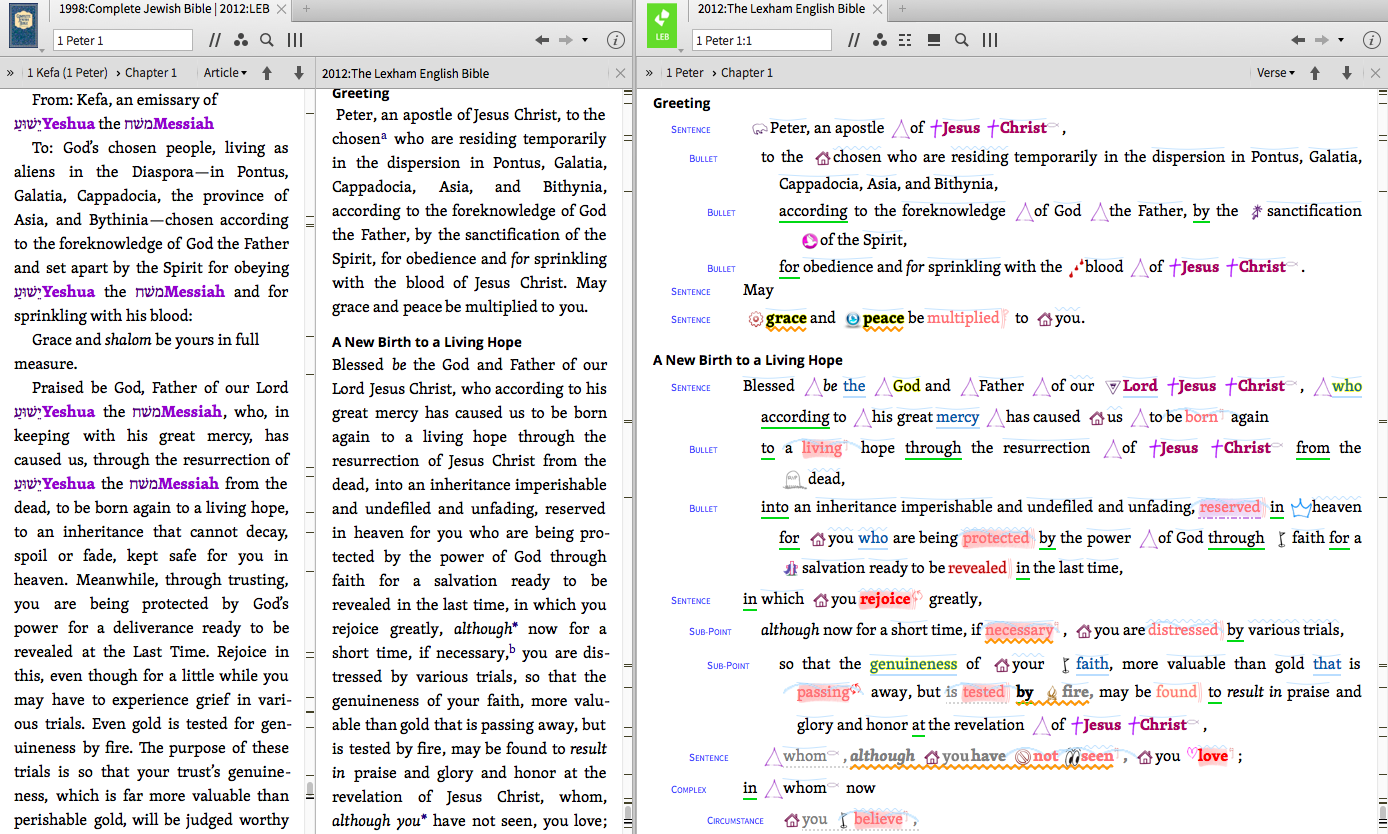Toggle the inline interlinear pane icon in LEB panel
The image size is (1388, 834).
tap(934, 40)
